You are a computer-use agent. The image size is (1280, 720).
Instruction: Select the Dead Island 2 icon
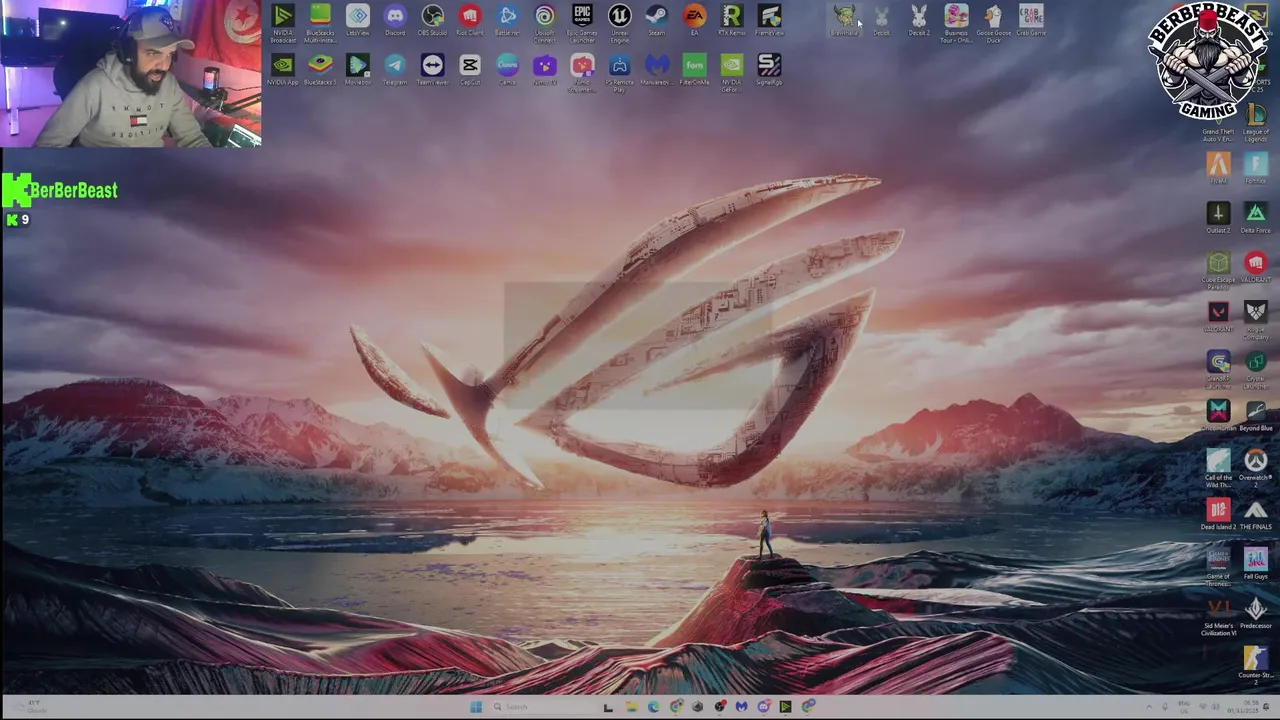[x=1218, y=515]
